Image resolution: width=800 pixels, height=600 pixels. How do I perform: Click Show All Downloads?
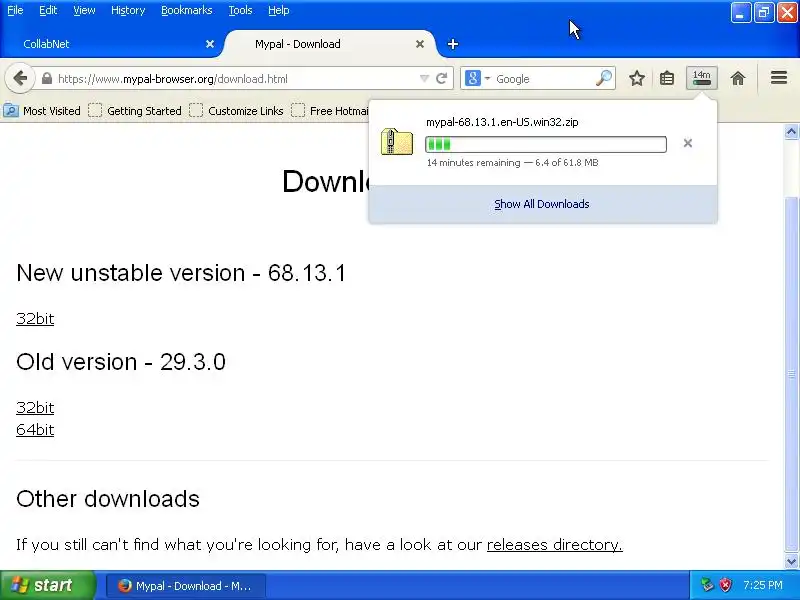point(542,204)
